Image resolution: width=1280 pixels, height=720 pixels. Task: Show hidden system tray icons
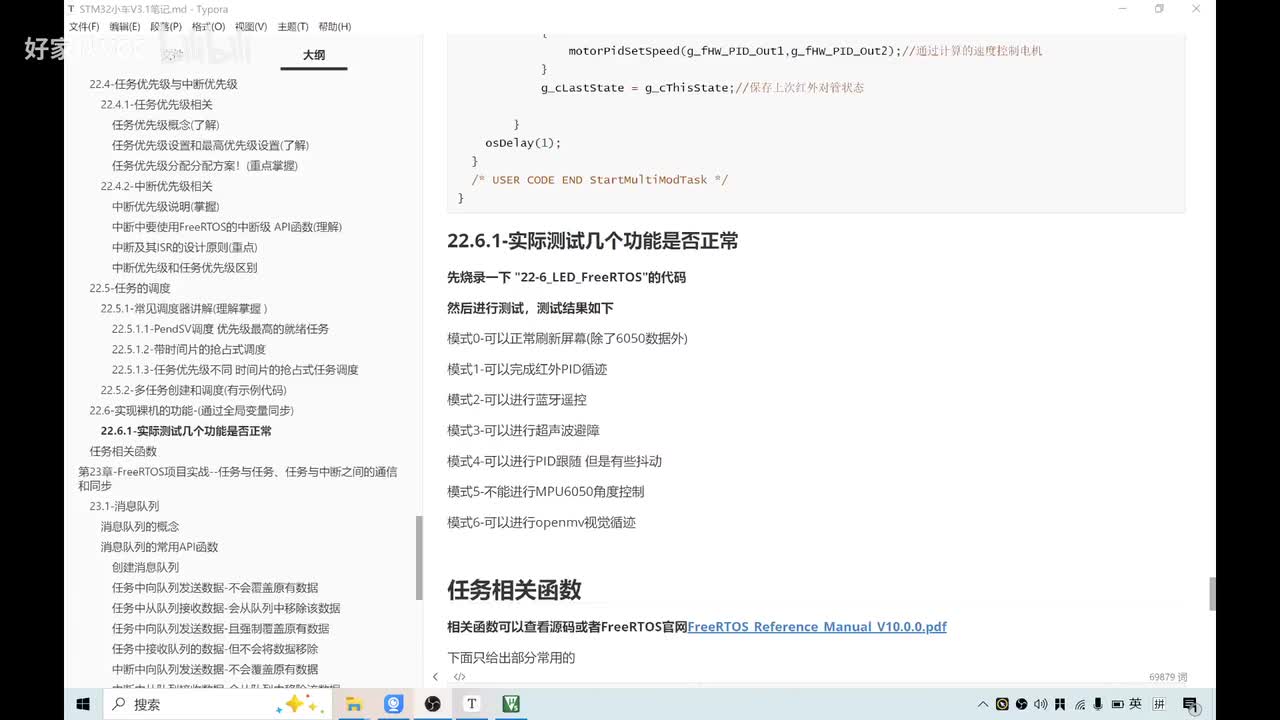click(x=984, y=704)
